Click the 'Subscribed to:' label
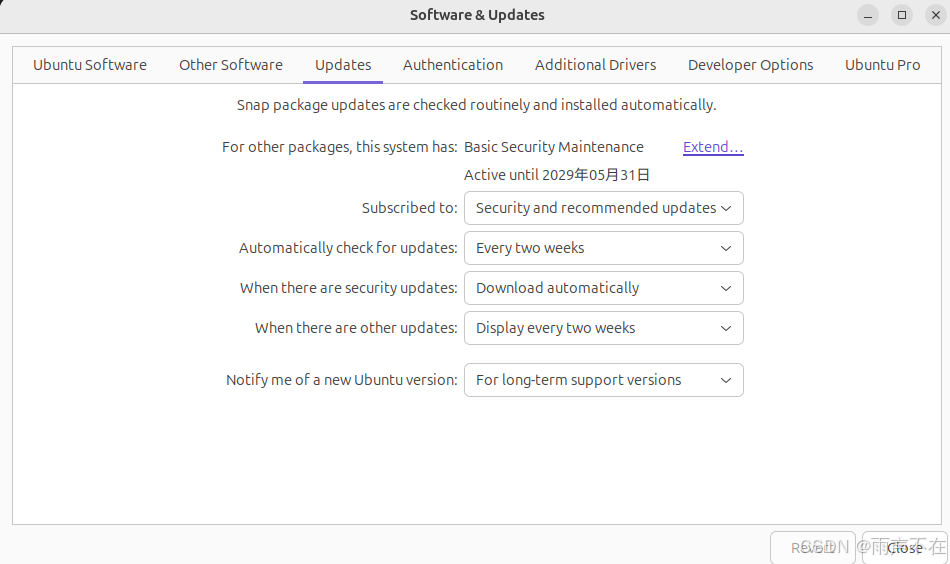Screen dimensions: 950x564 coord(410,208)
